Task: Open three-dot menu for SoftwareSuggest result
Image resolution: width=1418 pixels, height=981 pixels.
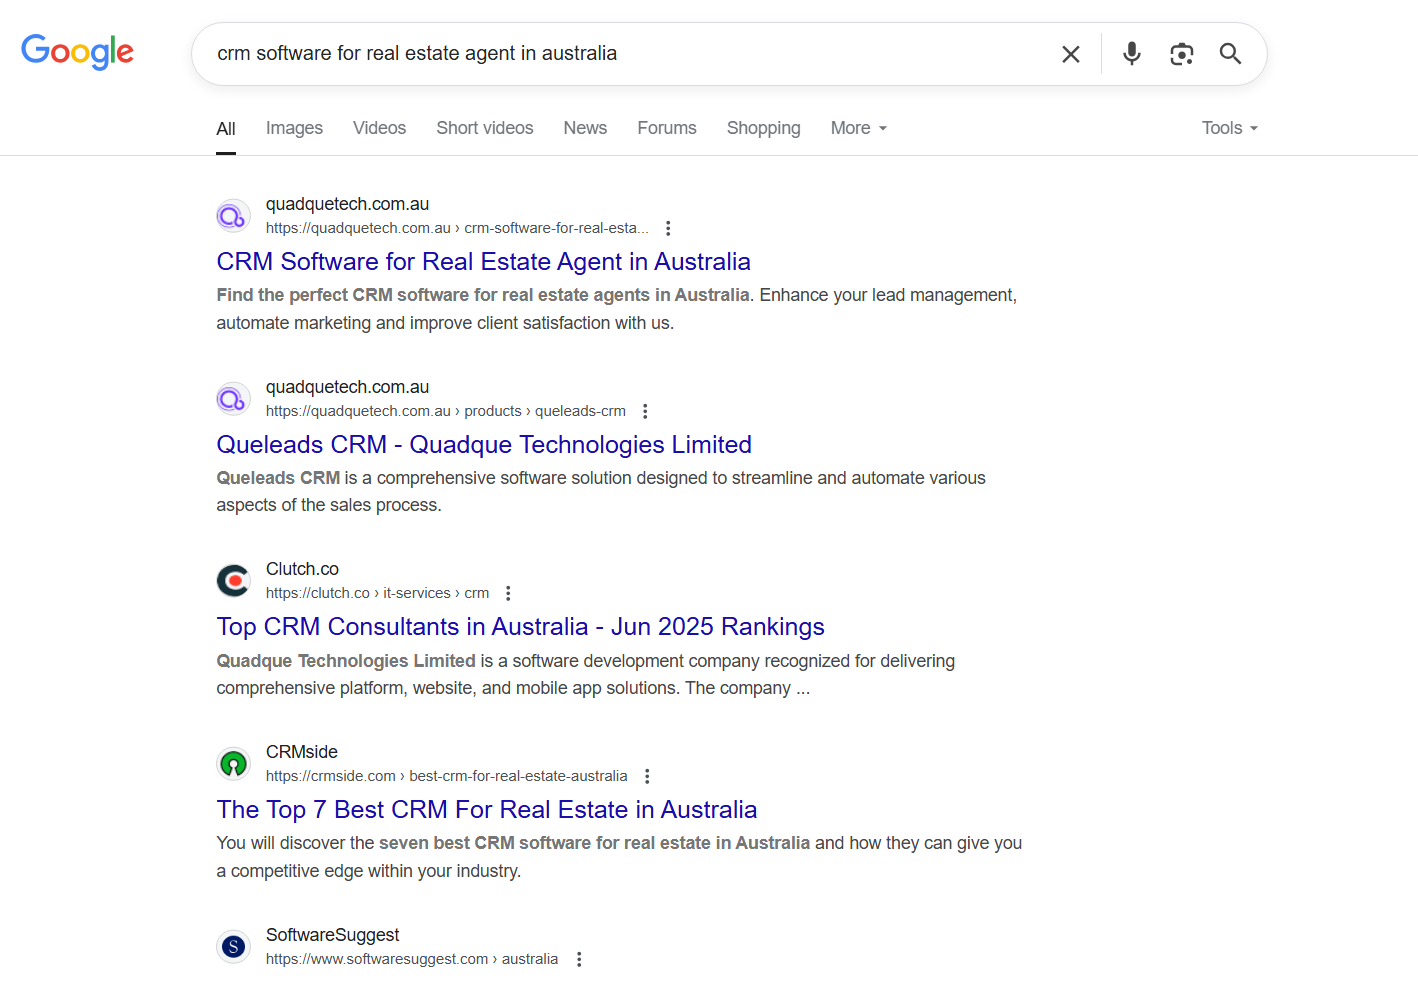Action: pyautogui.click(x=578, y=959)
